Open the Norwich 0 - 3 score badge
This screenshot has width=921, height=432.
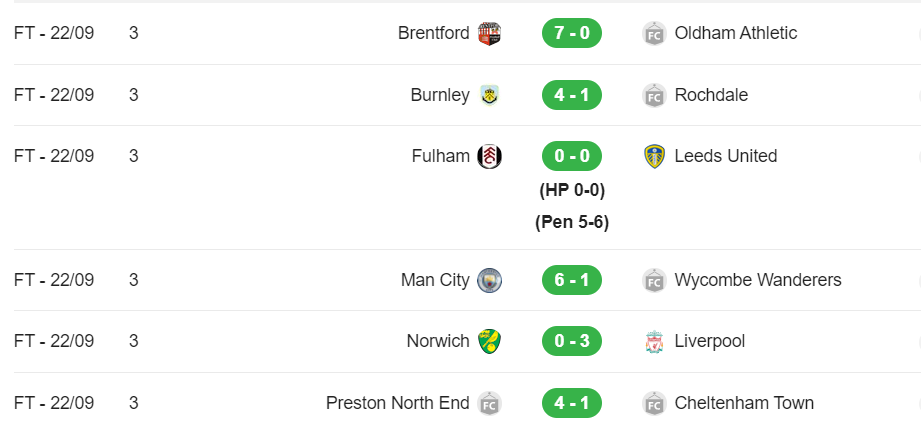pyautogui.click(x=572, y=341)
